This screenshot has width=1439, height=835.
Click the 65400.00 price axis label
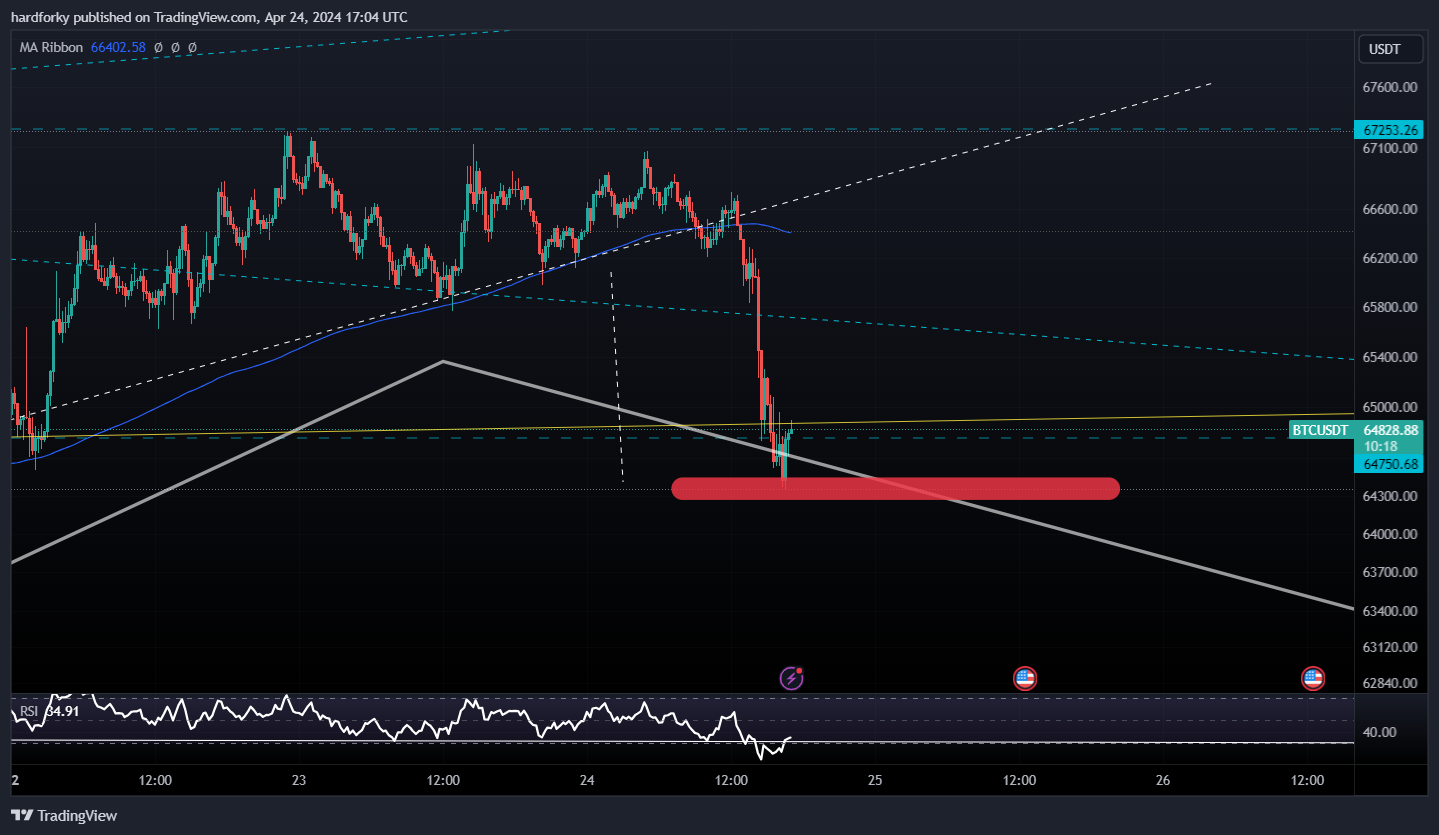[1391, 357]
